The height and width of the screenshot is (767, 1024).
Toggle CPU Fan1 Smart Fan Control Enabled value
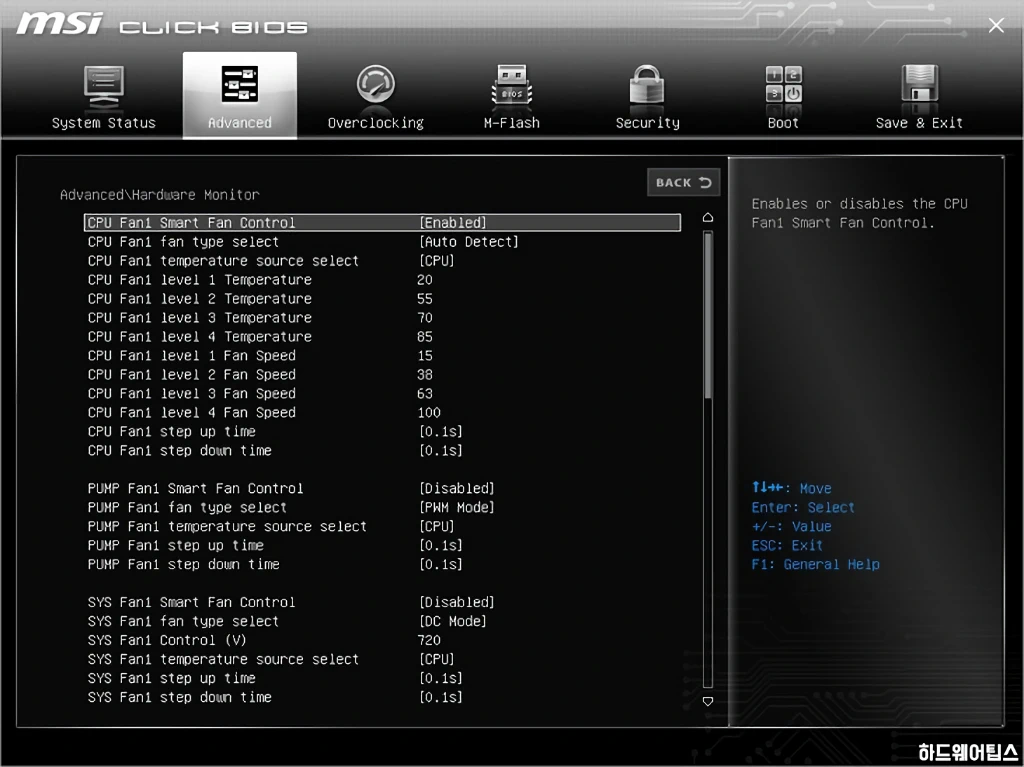pos(453,223)
